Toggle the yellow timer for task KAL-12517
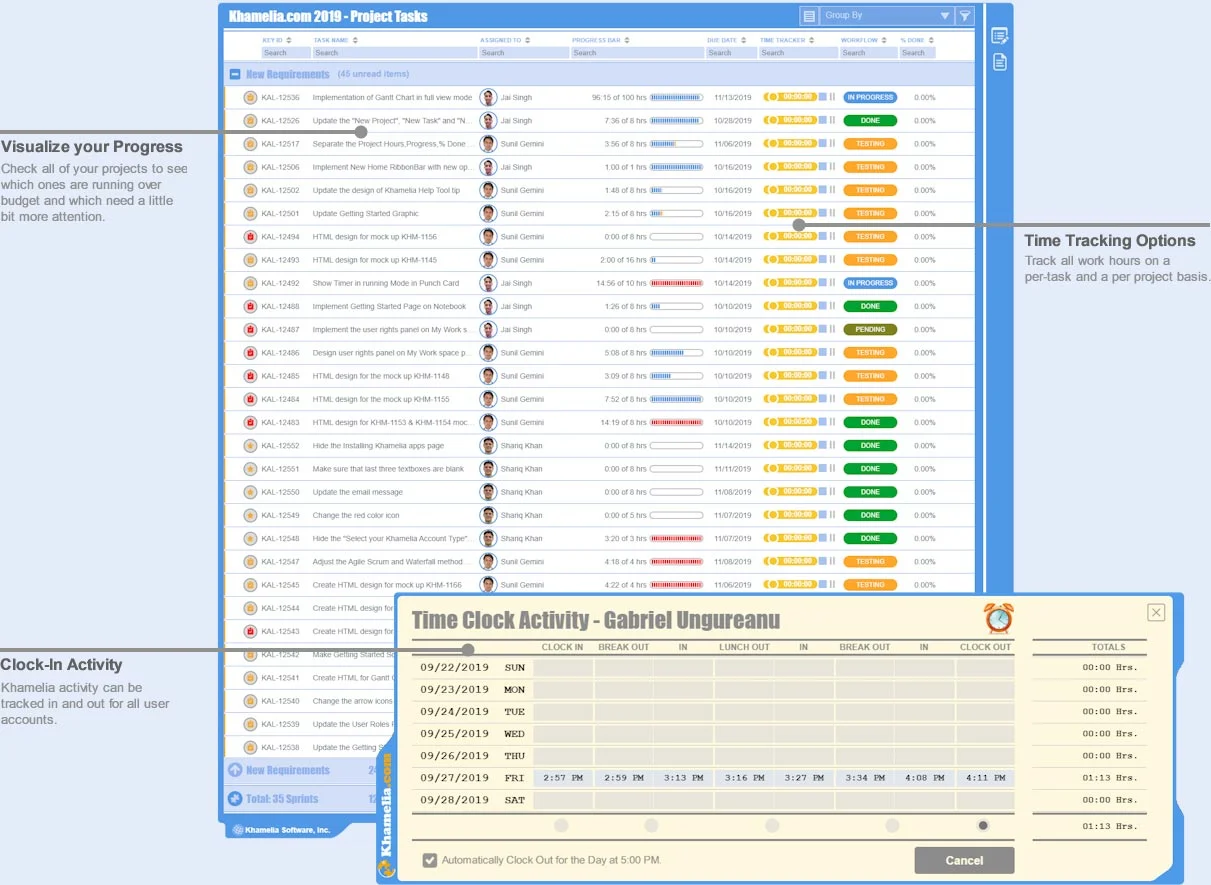Screen dimensions: 1211x885 pos(790,144)
